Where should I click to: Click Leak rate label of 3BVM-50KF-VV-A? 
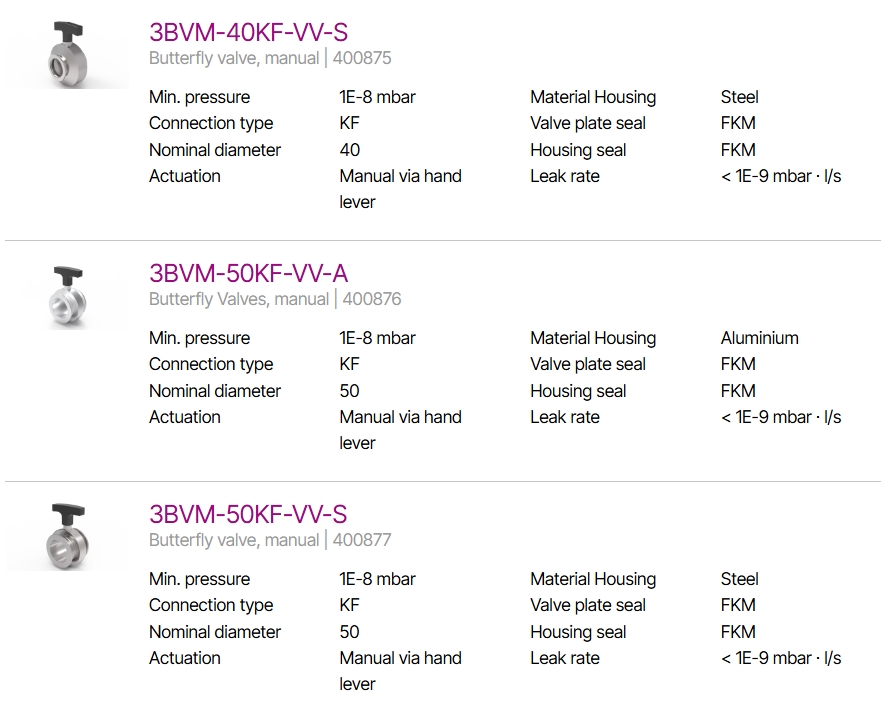(565, 417)
